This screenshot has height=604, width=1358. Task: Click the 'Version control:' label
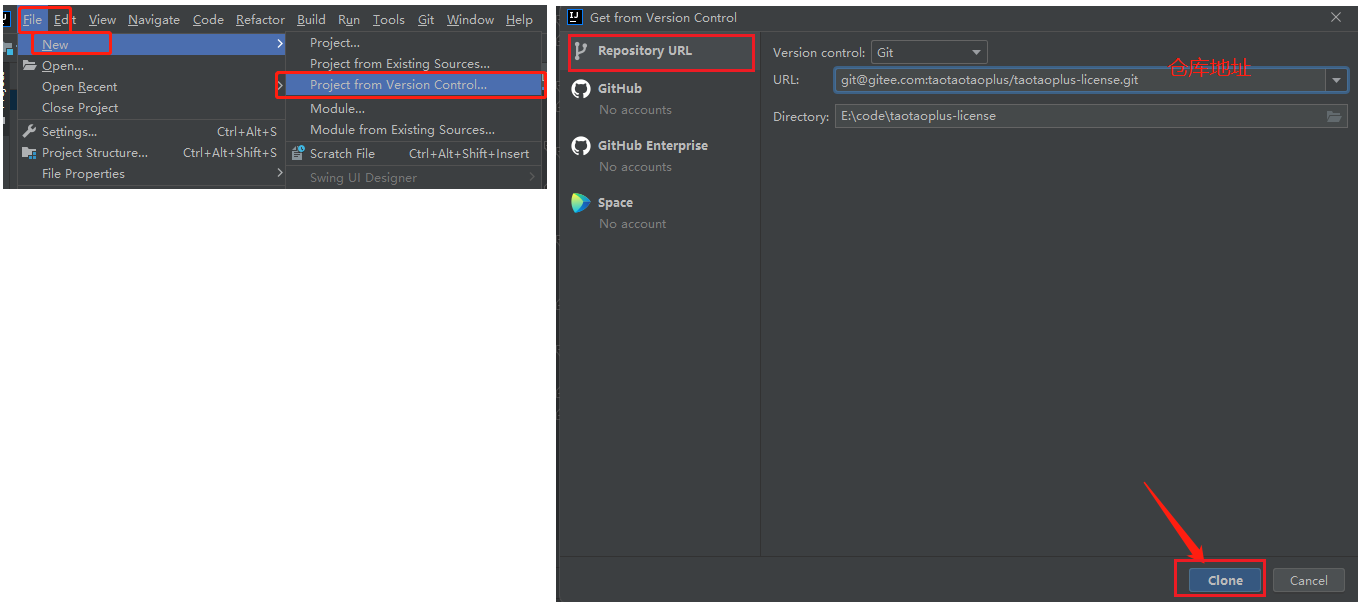(819, 52)
